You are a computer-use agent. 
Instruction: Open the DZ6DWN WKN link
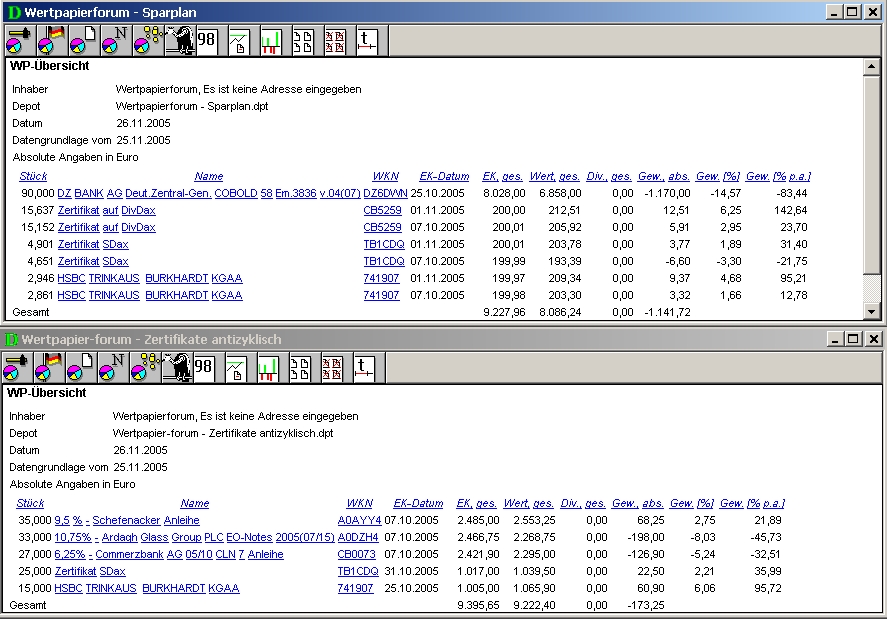pos(385,193)
